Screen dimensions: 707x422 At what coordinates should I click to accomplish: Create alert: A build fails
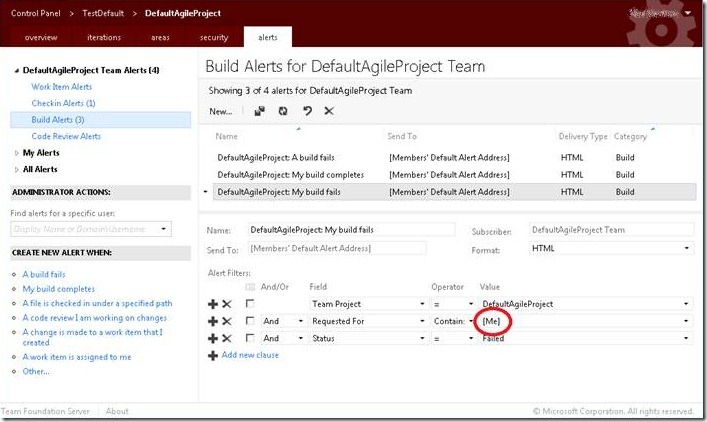(44, 274)
